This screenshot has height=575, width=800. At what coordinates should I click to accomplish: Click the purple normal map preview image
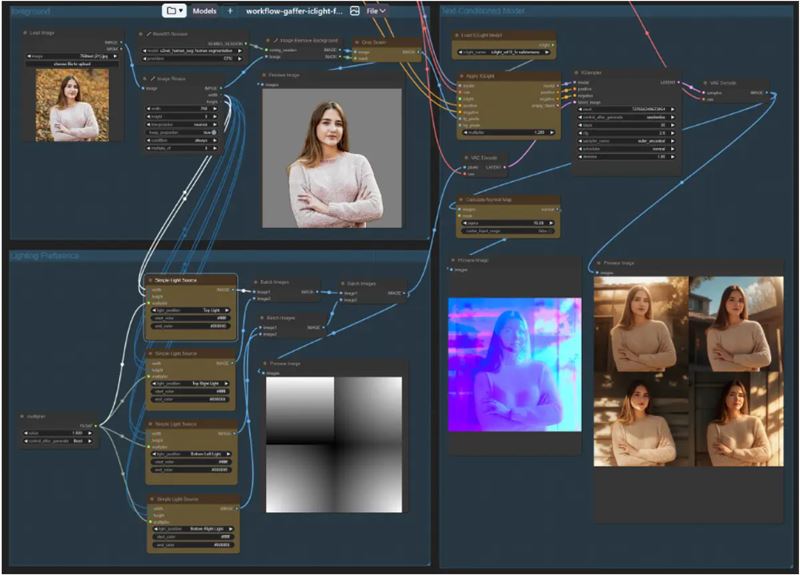(514, 365)
